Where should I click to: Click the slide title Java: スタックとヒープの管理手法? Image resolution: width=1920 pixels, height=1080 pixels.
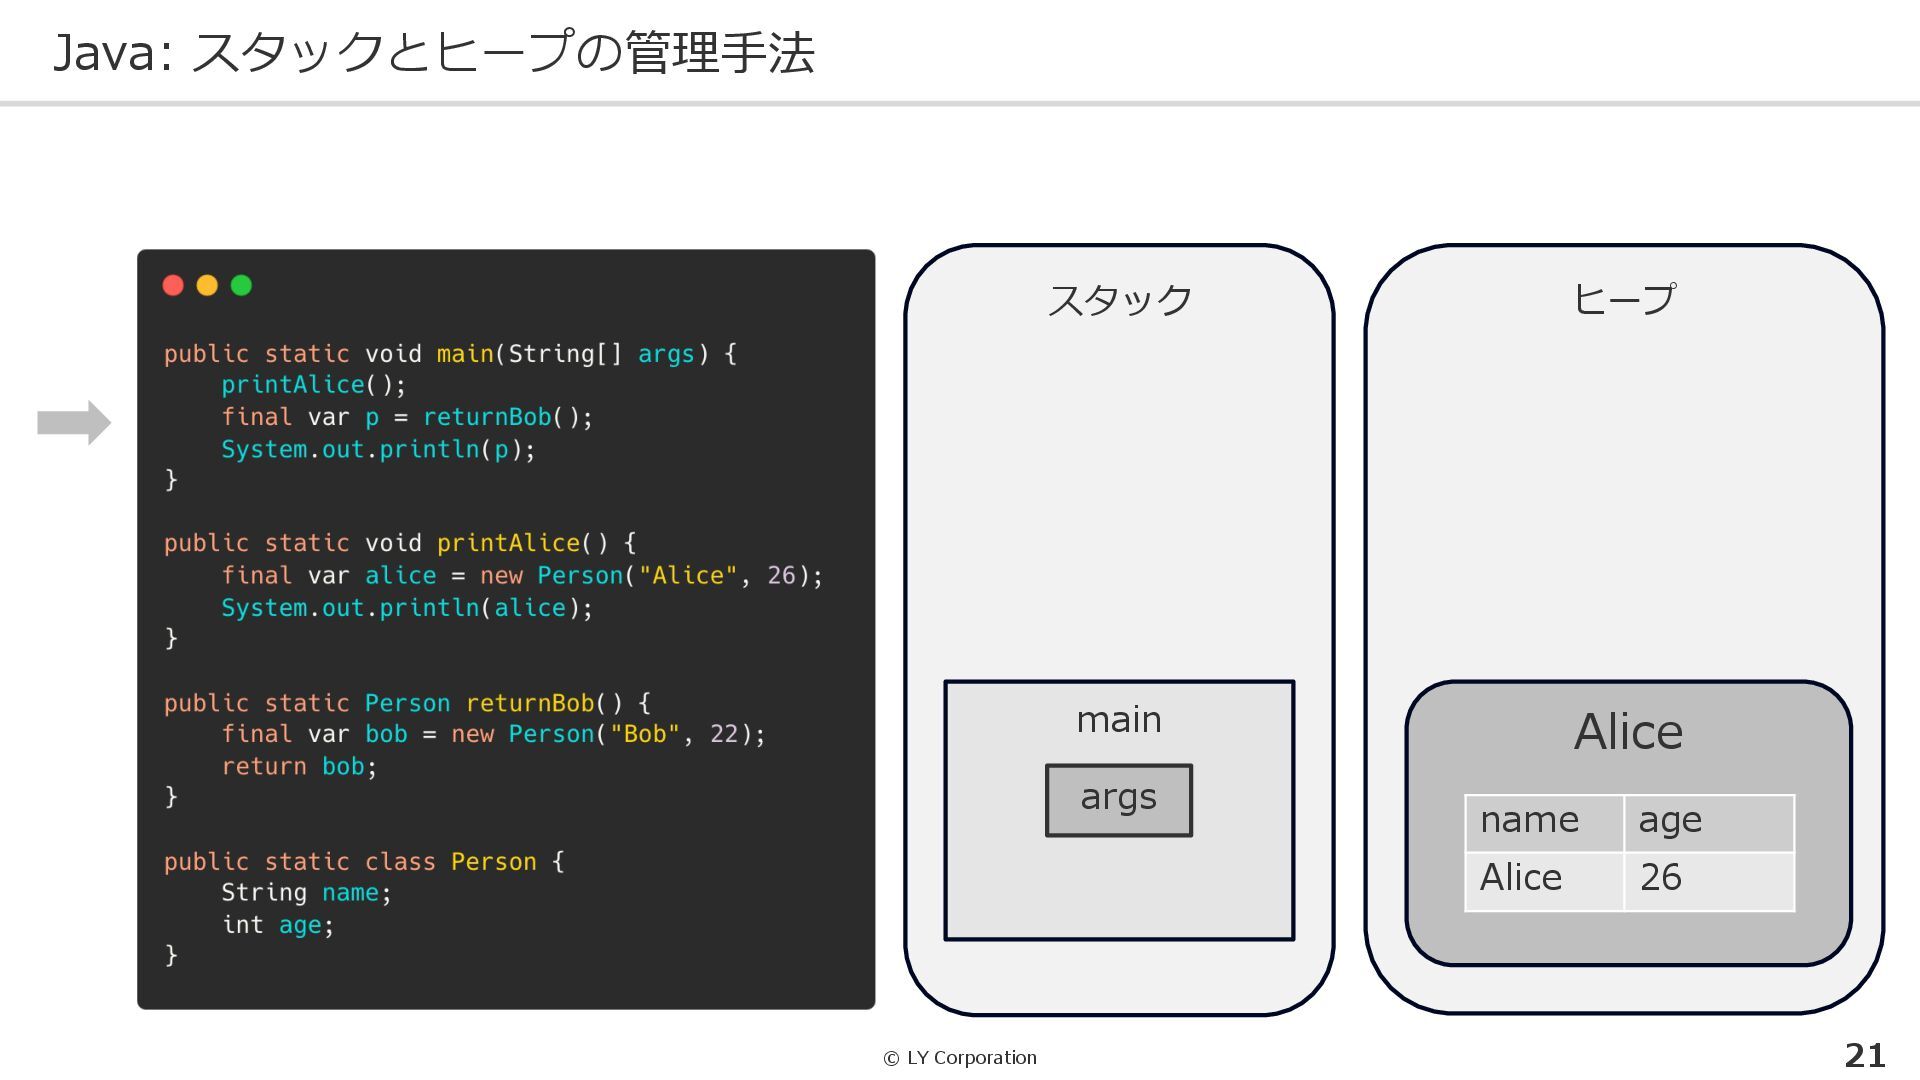point(433,53)
